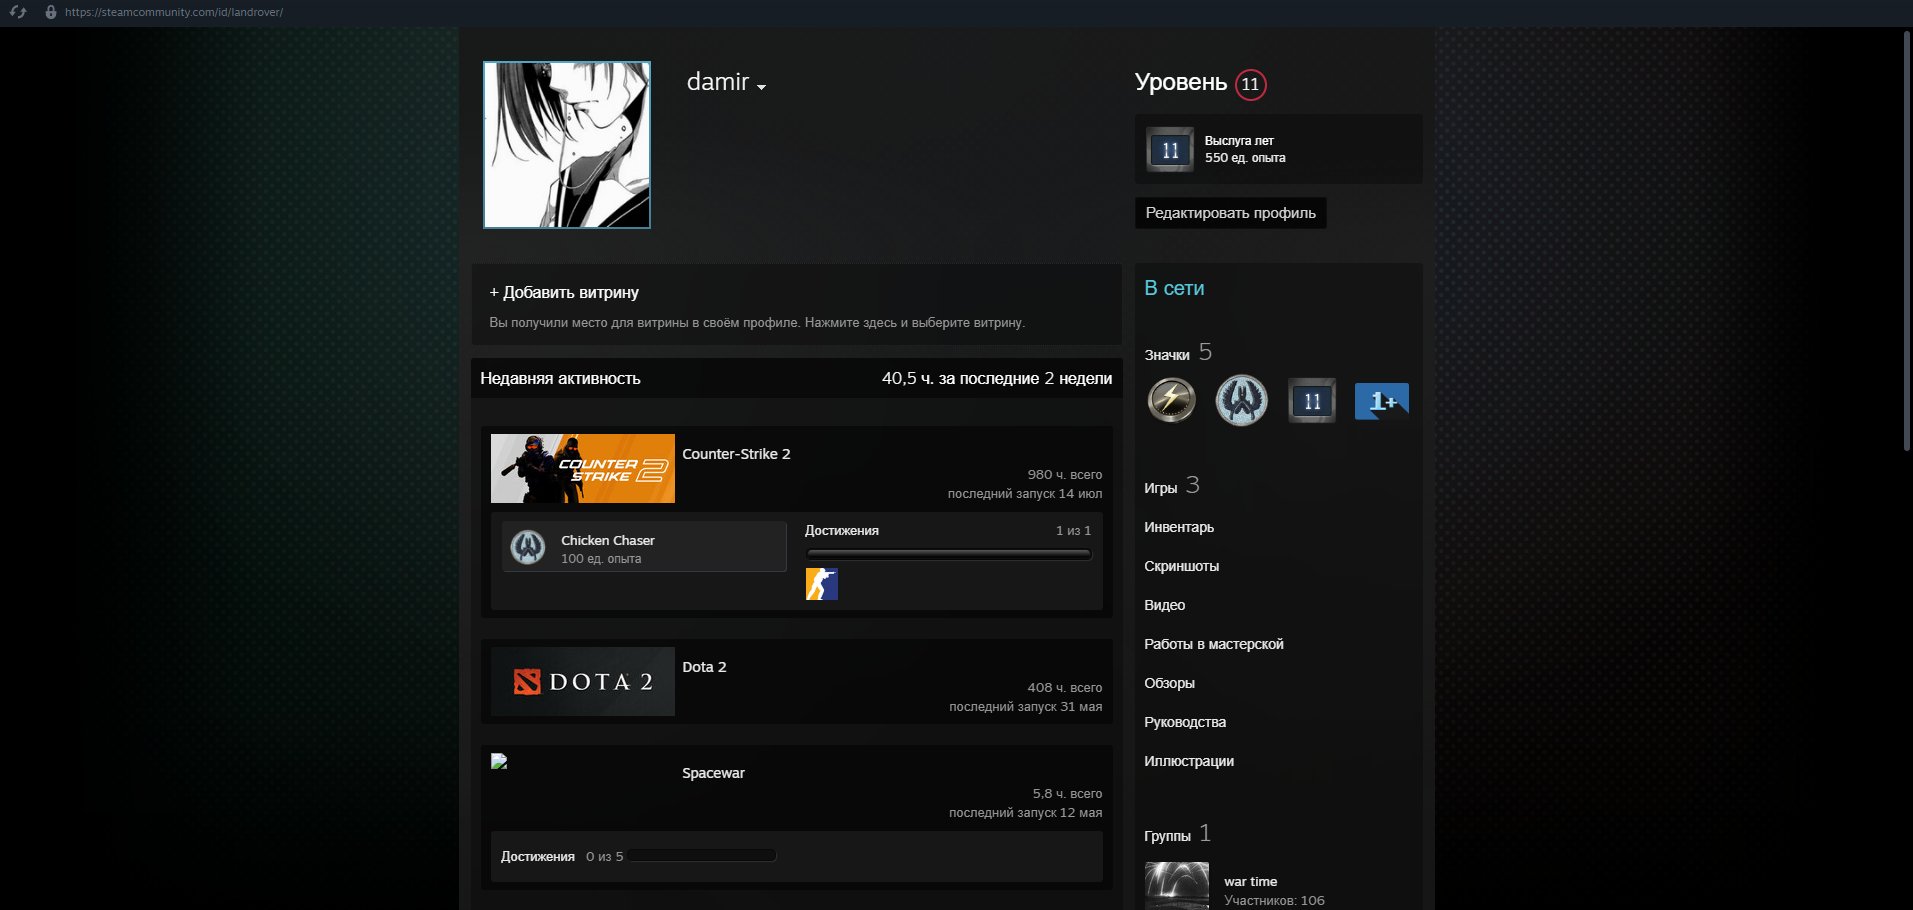Click the 0 из 5 achievements count
Image resolution: width=1913 pixels, height=910 pixels.
[x=604, y=857]
